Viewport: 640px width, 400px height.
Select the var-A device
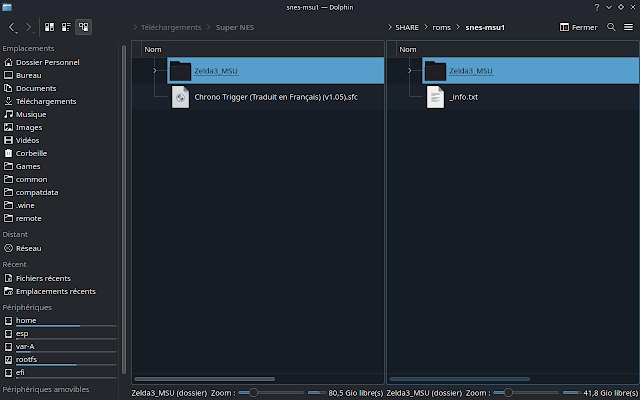(x=60, y=347)
